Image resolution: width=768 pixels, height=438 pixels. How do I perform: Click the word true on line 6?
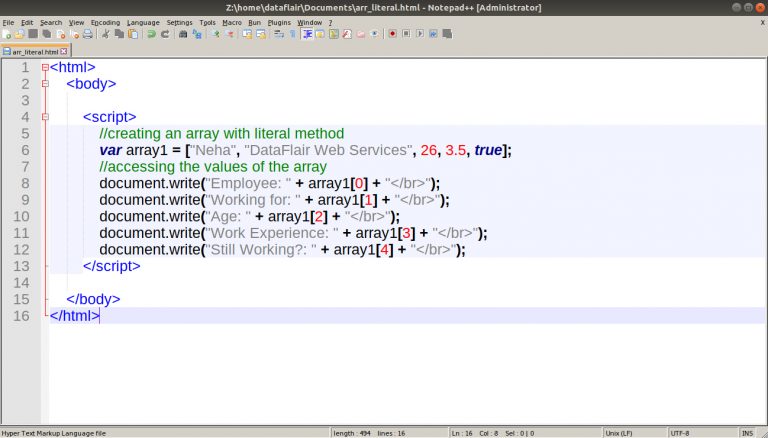(488, 150)
